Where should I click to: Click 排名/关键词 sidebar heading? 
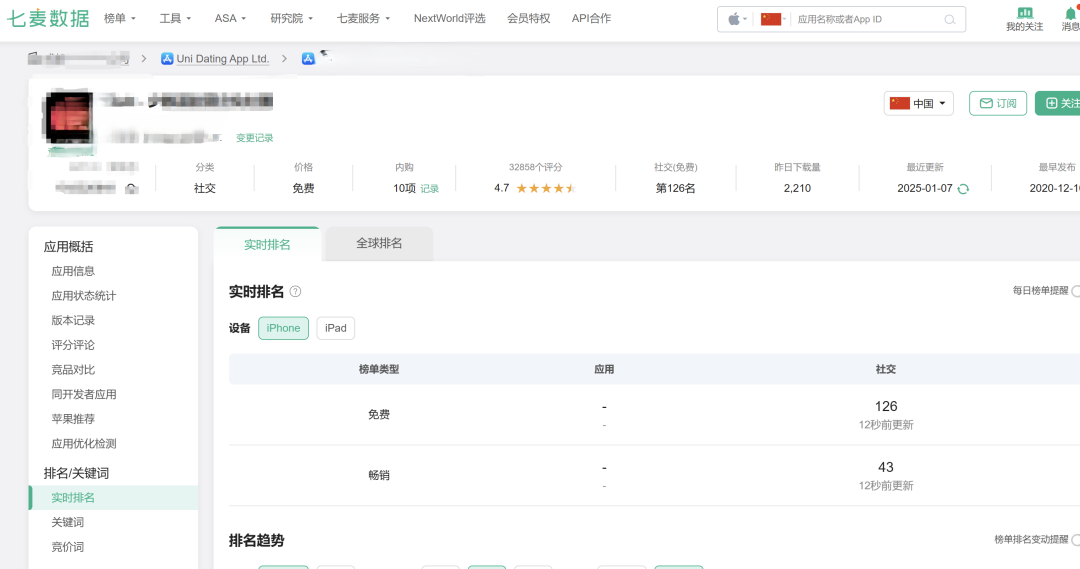(x=76, y=473)
